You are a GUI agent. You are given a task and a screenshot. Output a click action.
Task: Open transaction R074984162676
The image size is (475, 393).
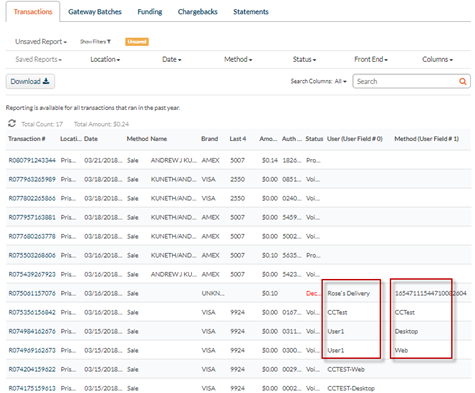click(x=32, y=331)
